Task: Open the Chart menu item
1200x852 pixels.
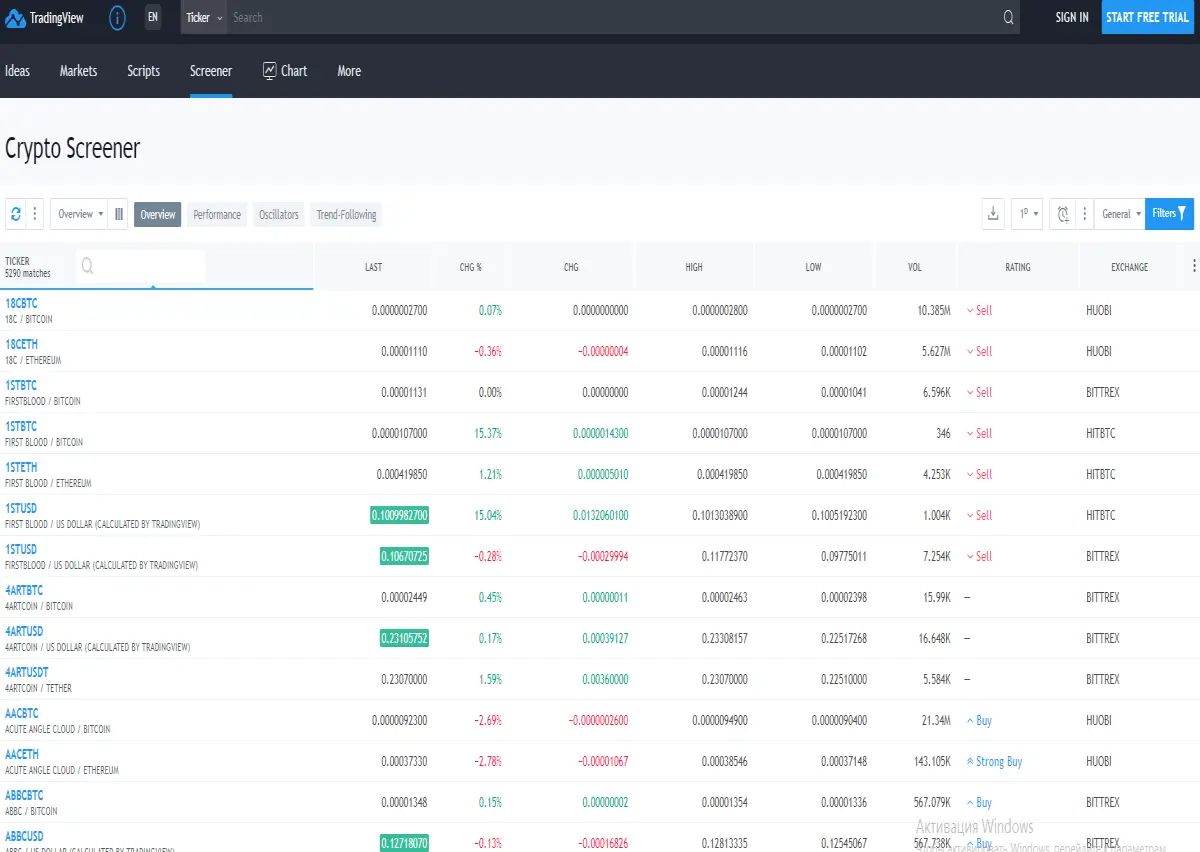Action: pos(285,71)
